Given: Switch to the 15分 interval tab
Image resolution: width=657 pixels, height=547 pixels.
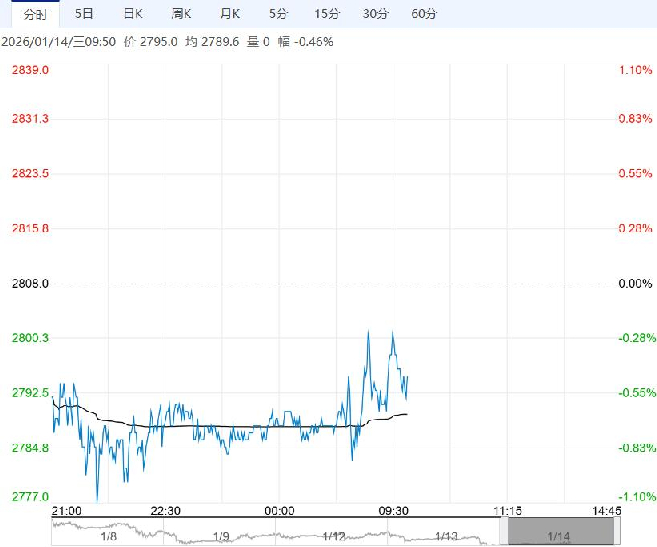Looking at the screenshot, I should pos(326,14).
